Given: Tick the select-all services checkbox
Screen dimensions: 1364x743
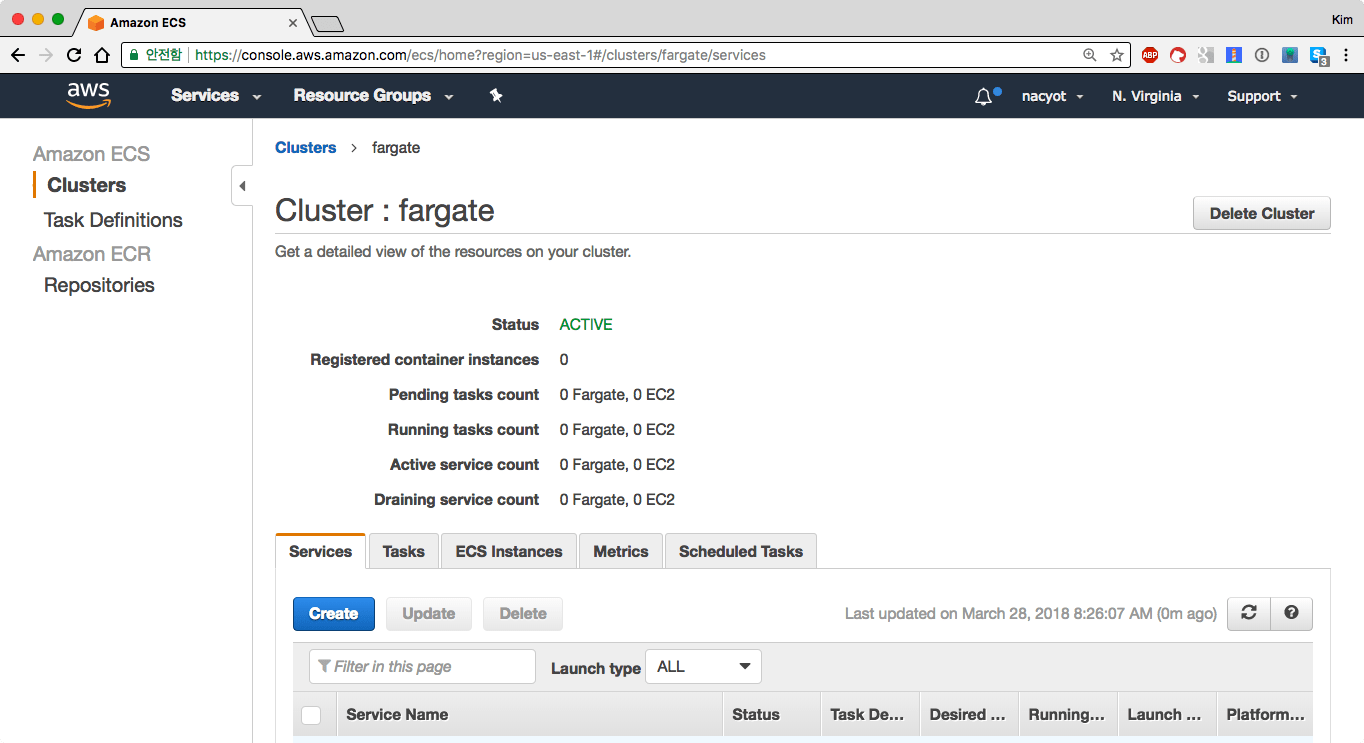Looking at the screenshot, I should point(311,715).
